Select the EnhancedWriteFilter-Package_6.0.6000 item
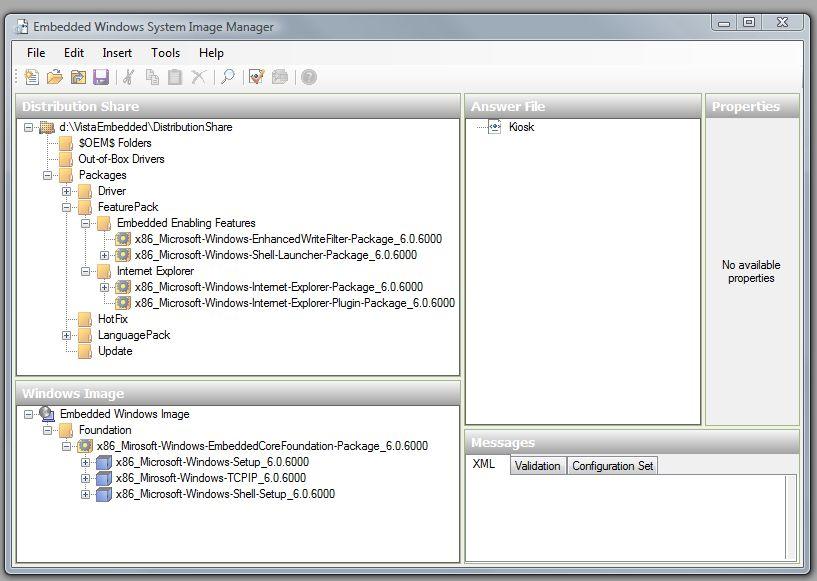Image resolution: width=817 pixels, height=581 pixels. click(288, 239)
